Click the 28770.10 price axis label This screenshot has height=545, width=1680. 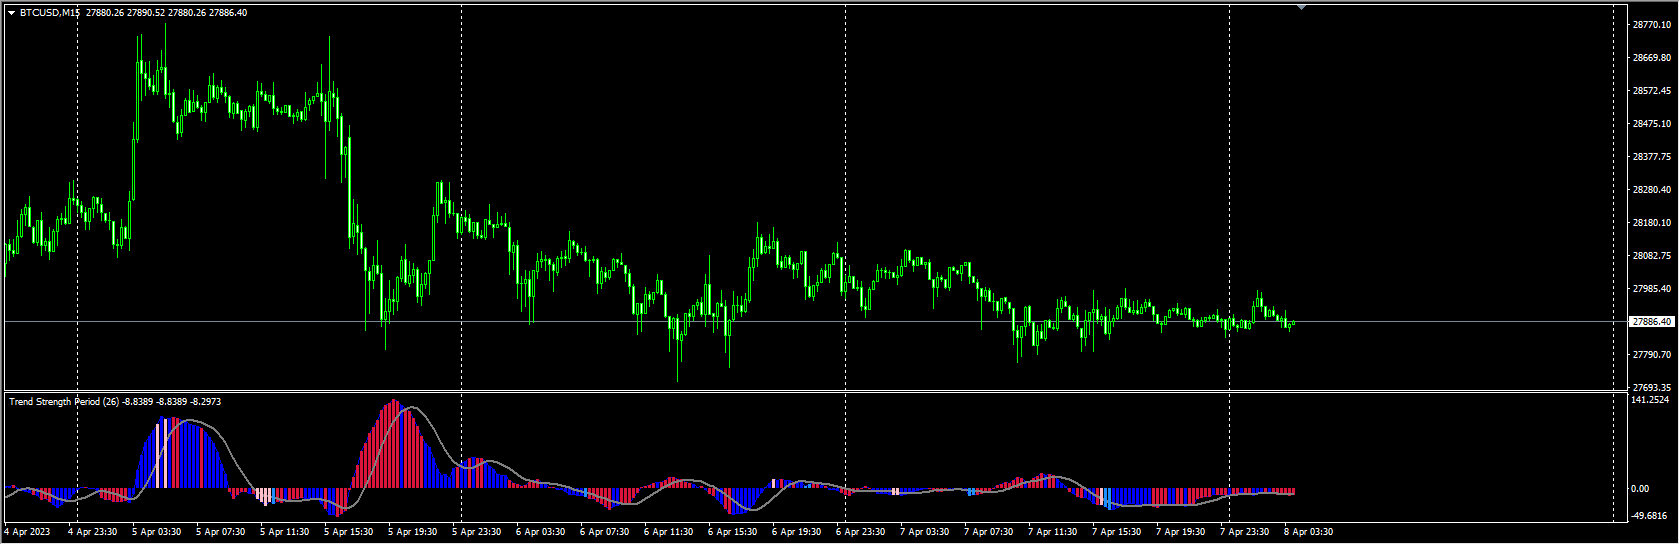coord(1652,25)
